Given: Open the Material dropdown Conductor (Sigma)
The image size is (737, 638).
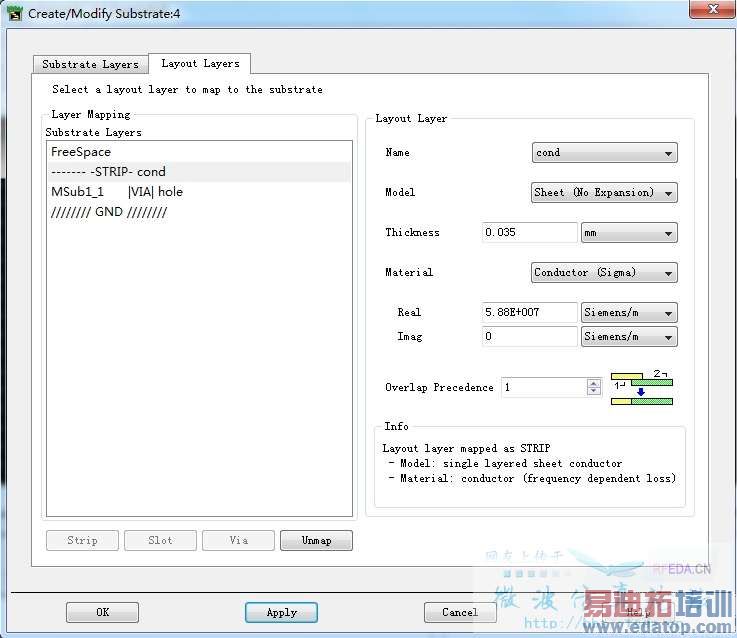Looking at the screenshot, I should point(604,273).
